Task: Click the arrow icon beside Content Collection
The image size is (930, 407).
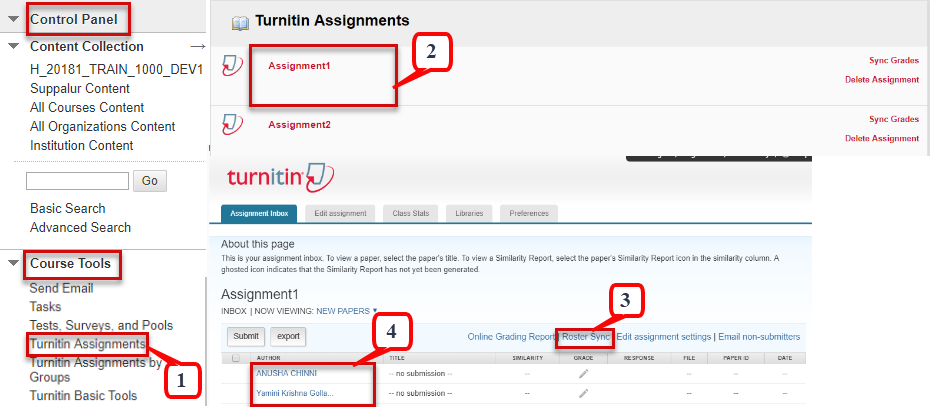Action: pyautogui.click(x=197, y=47)
